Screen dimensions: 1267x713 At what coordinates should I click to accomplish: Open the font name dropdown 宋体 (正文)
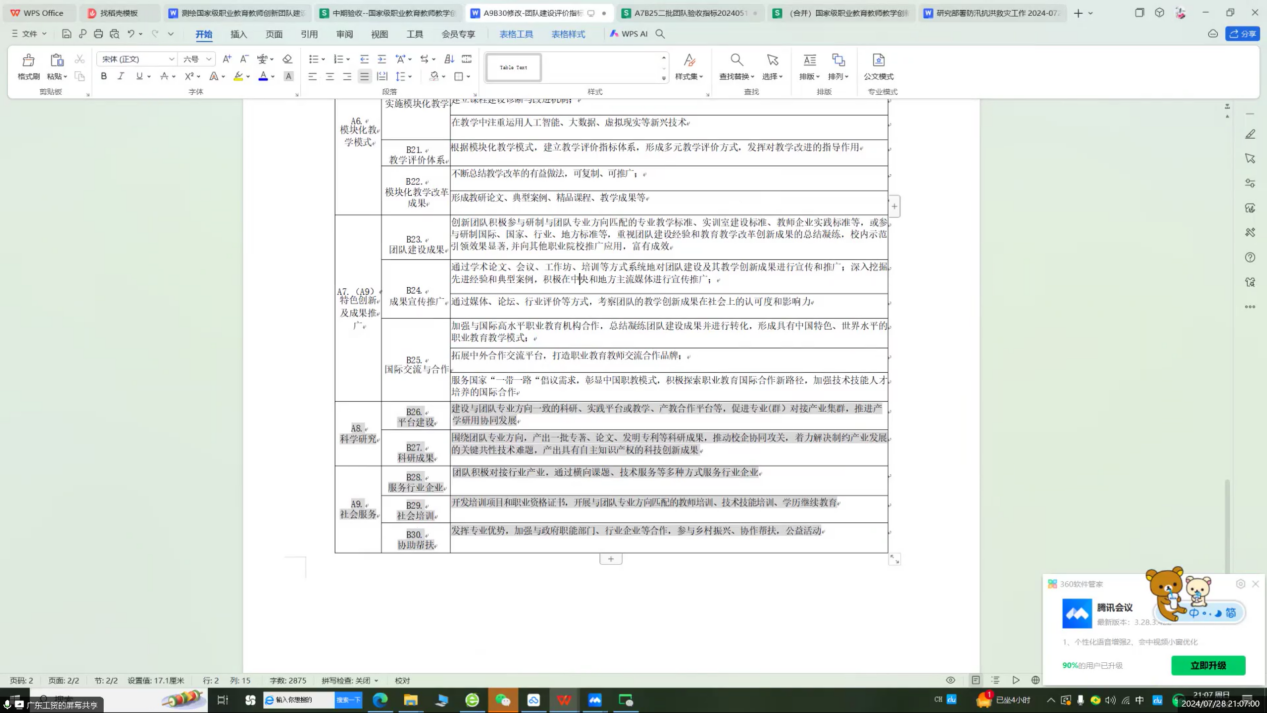tap(137, 59)
